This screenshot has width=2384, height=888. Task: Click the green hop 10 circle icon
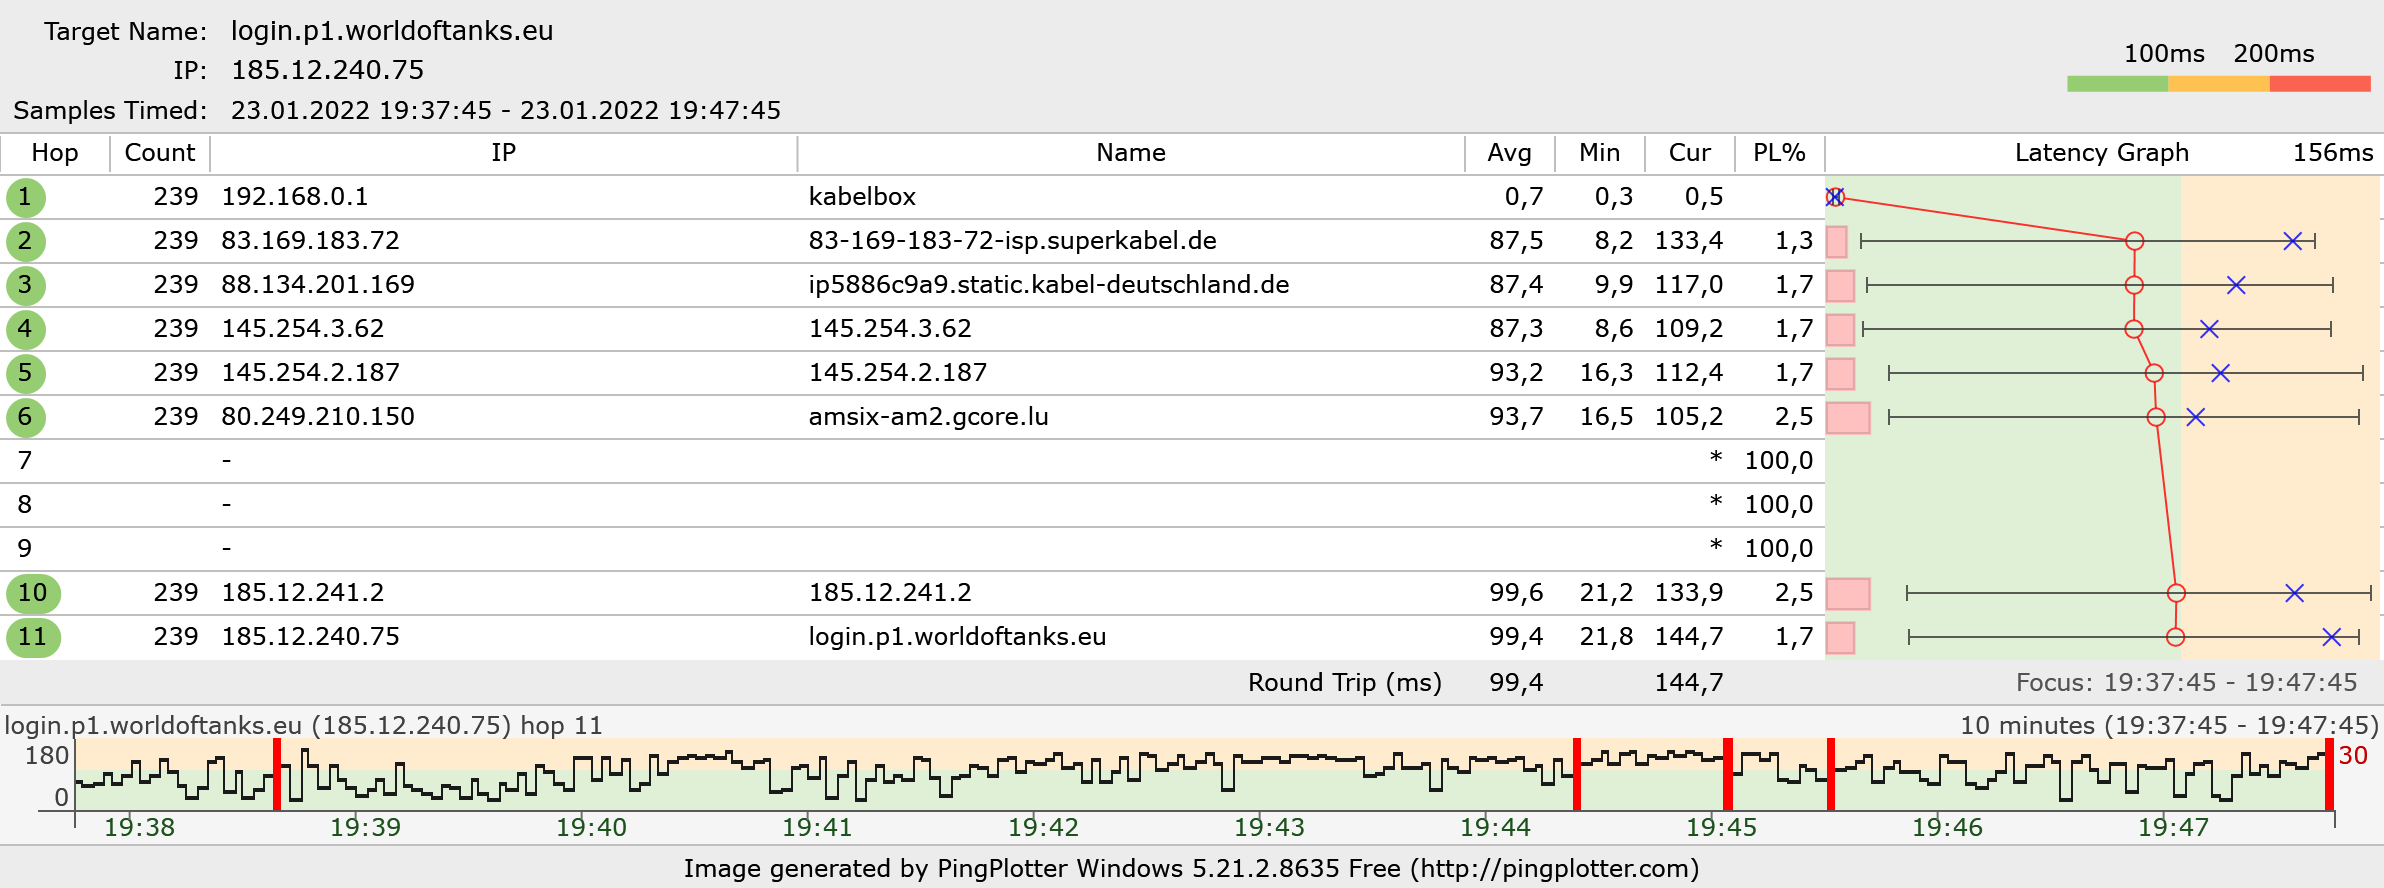tap(32, 593)
